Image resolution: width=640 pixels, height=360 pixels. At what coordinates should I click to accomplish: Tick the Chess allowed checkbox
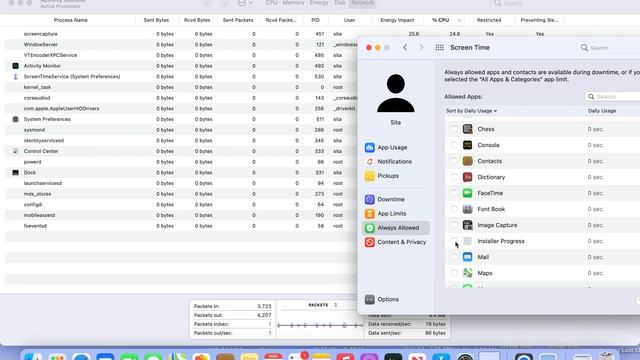coord(454,129)
